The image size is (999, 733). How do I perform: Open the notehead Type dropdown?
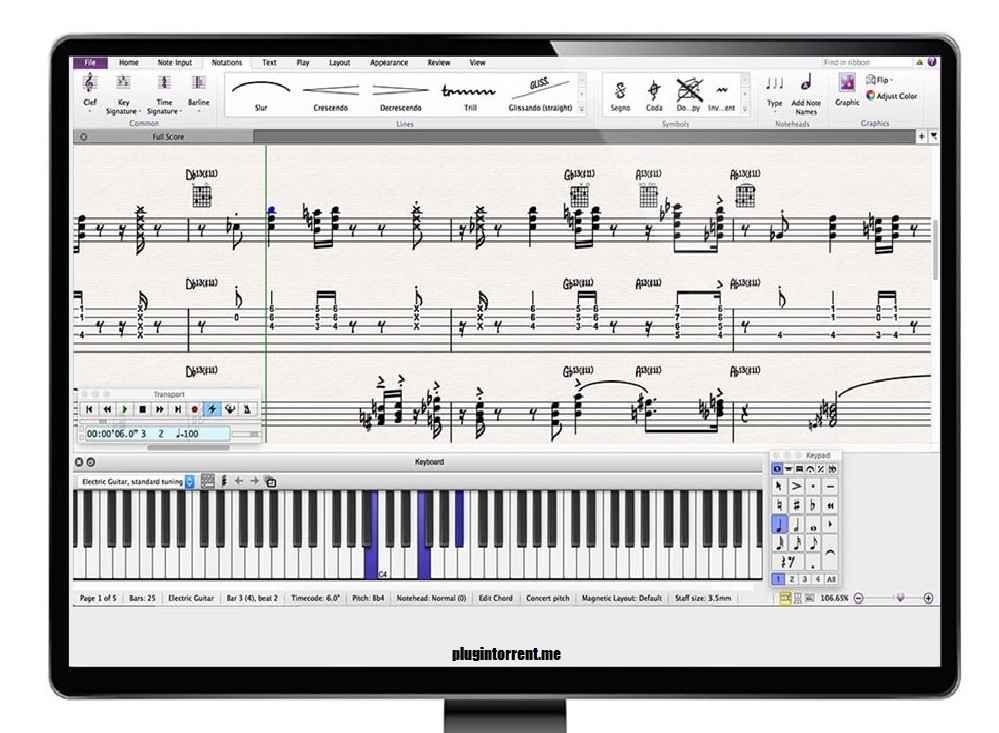[x=775, y=92]
